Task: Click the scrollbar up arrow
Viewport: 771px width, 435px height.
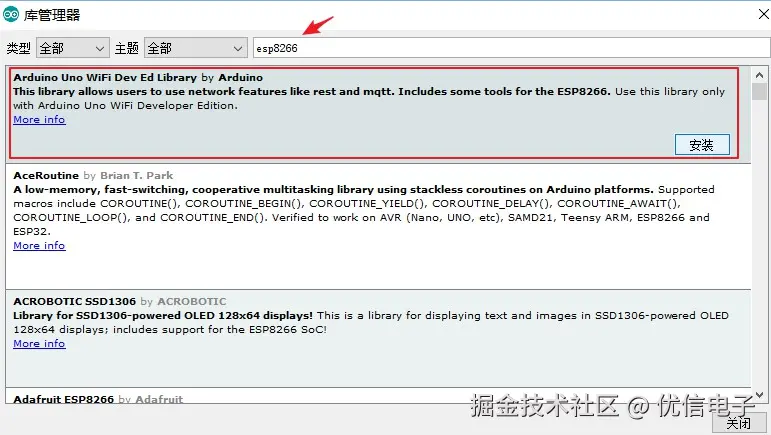Action: click(x=759, y=75)
